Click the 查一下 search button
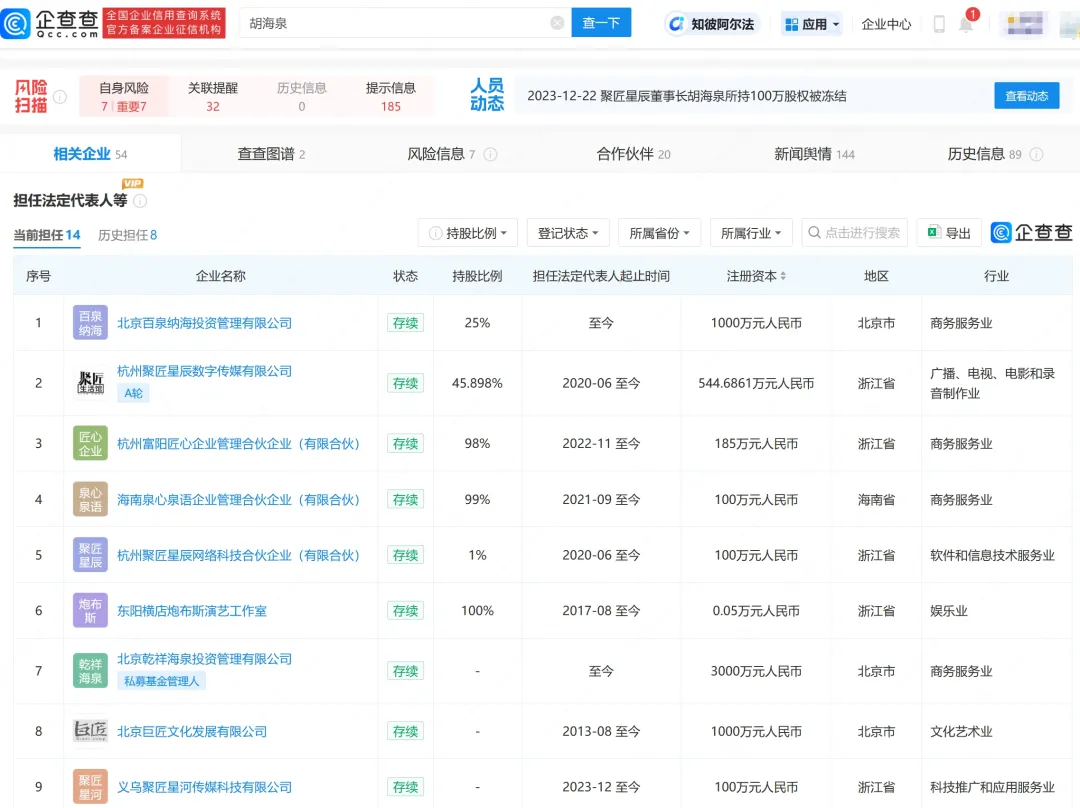 601,23
